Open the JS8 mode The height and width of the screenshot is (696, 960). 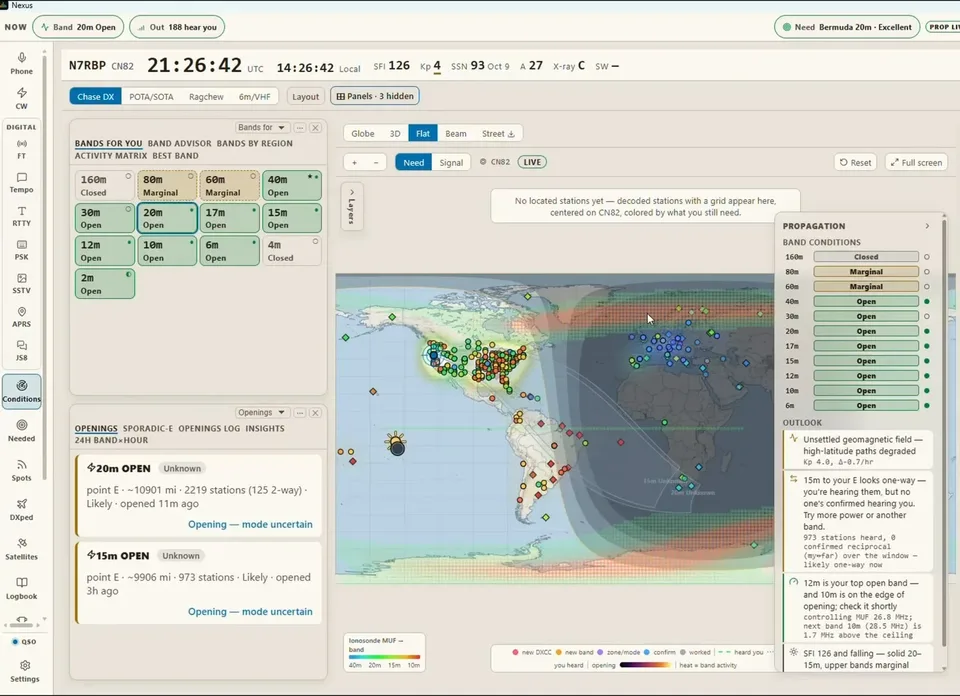click(21, 351)
